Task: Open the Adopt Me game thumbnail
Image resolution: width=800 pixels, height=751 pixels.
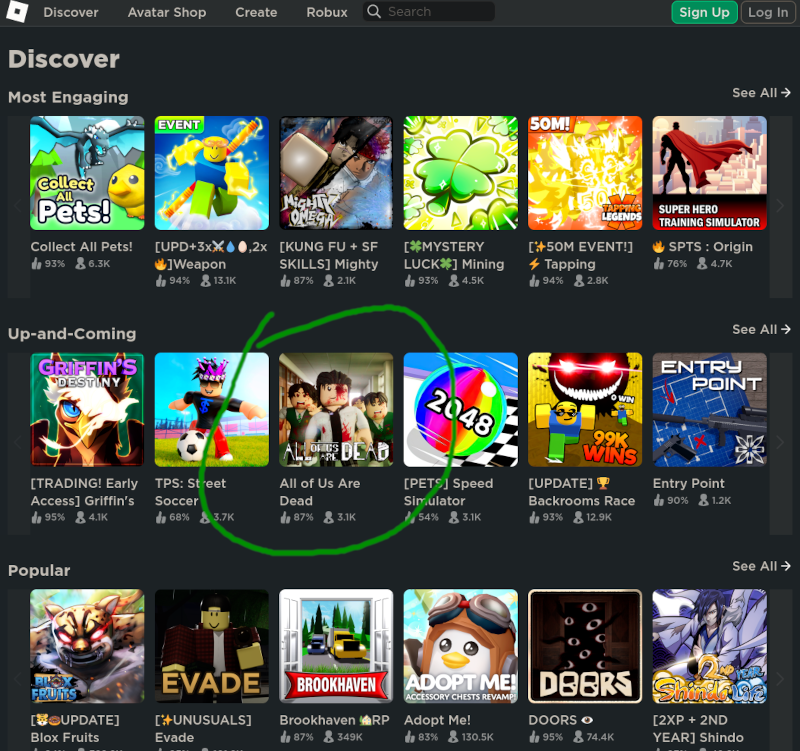Action: point(461,646)
